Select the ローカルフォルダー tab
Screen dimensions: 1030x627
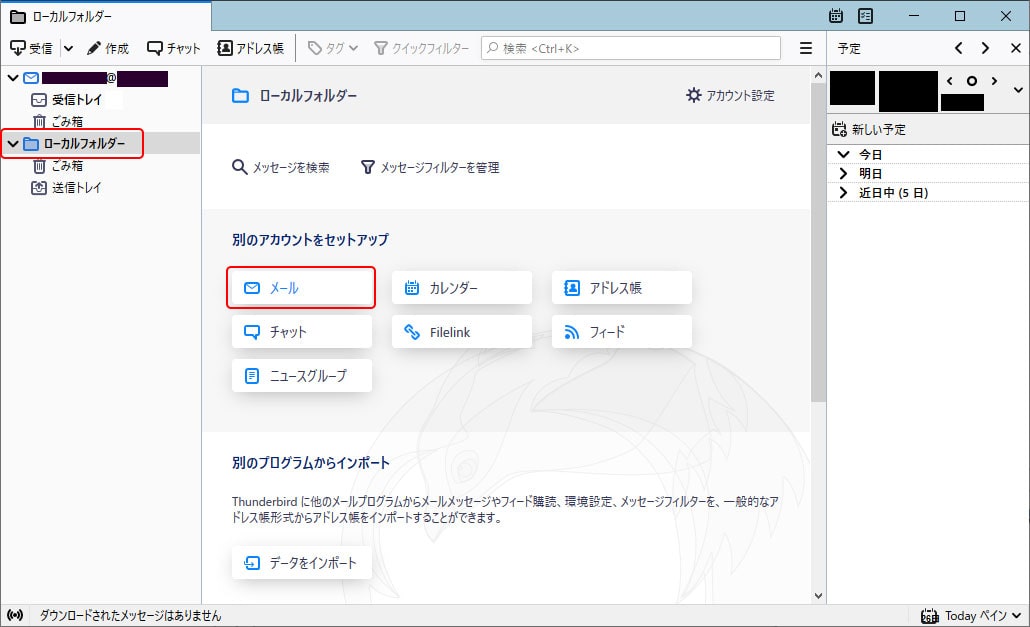pyautogui.click(x=105, y=16)
